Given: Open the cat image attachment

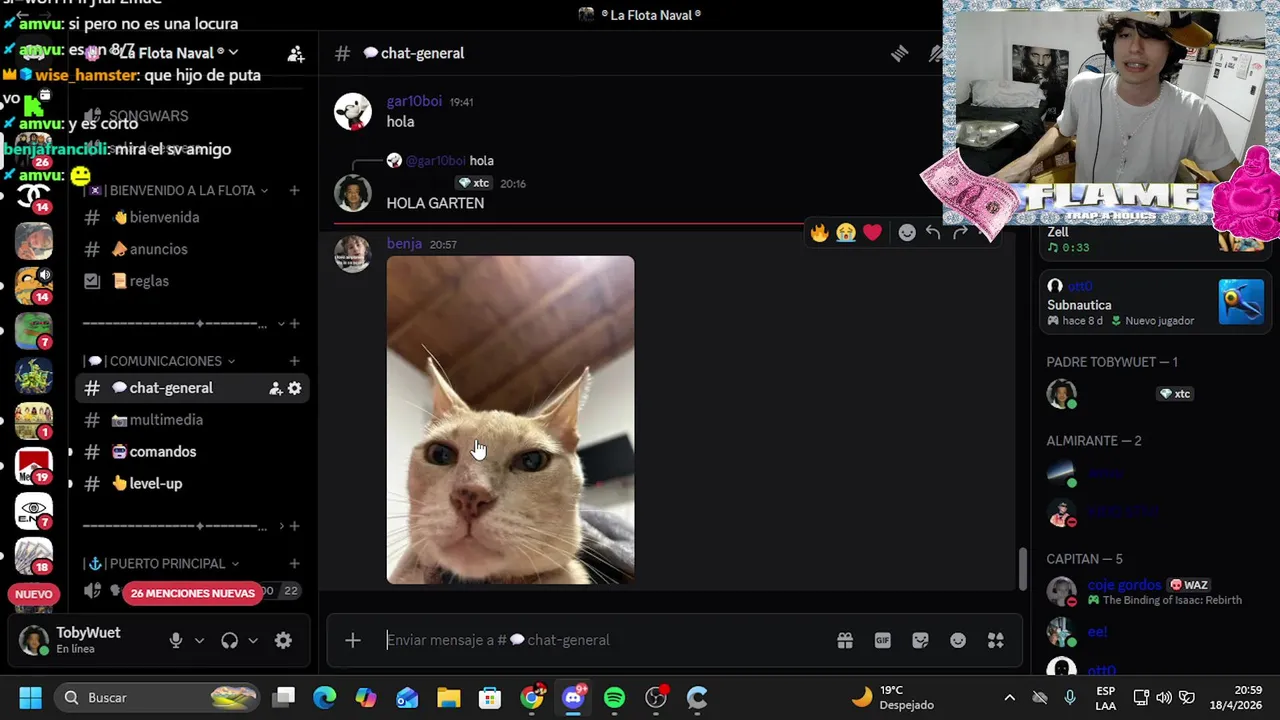Looking at the screenshot, I should [510, 420].
